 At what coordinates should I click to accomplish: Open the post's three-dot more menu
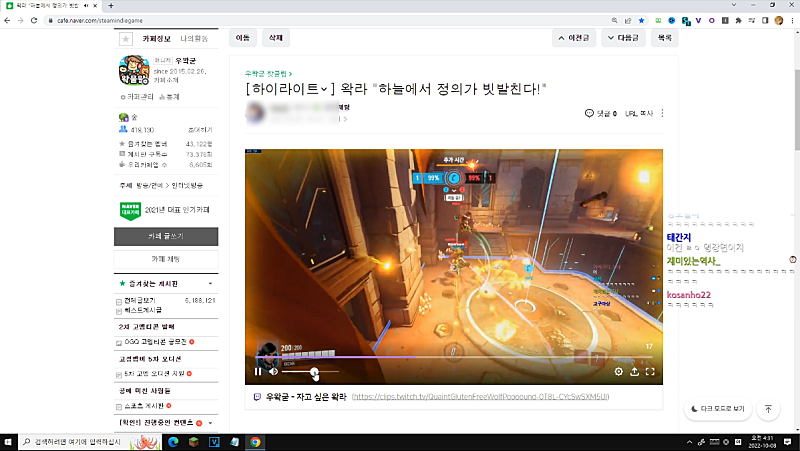point(662,113)
